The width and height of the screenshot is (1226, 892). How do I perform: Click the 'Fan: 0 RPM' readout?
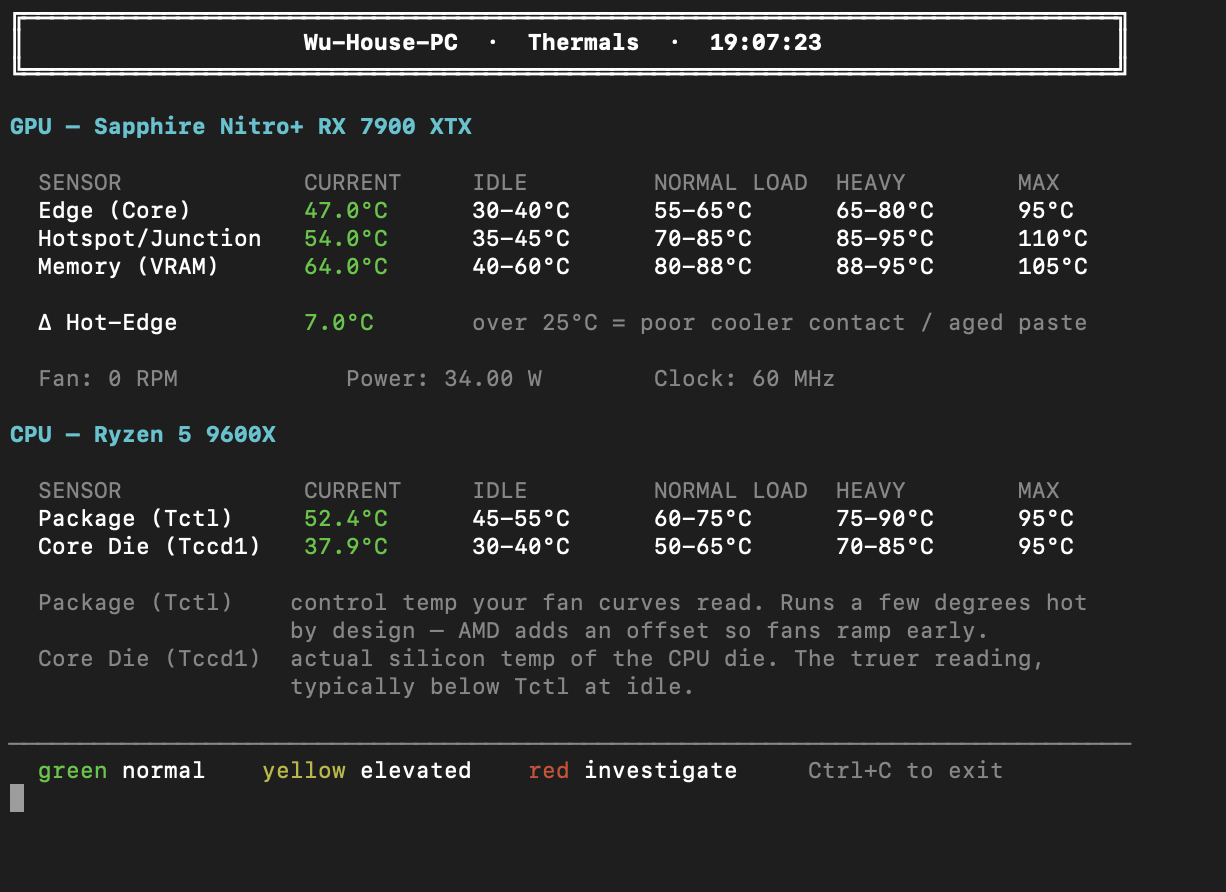(108, 378)
